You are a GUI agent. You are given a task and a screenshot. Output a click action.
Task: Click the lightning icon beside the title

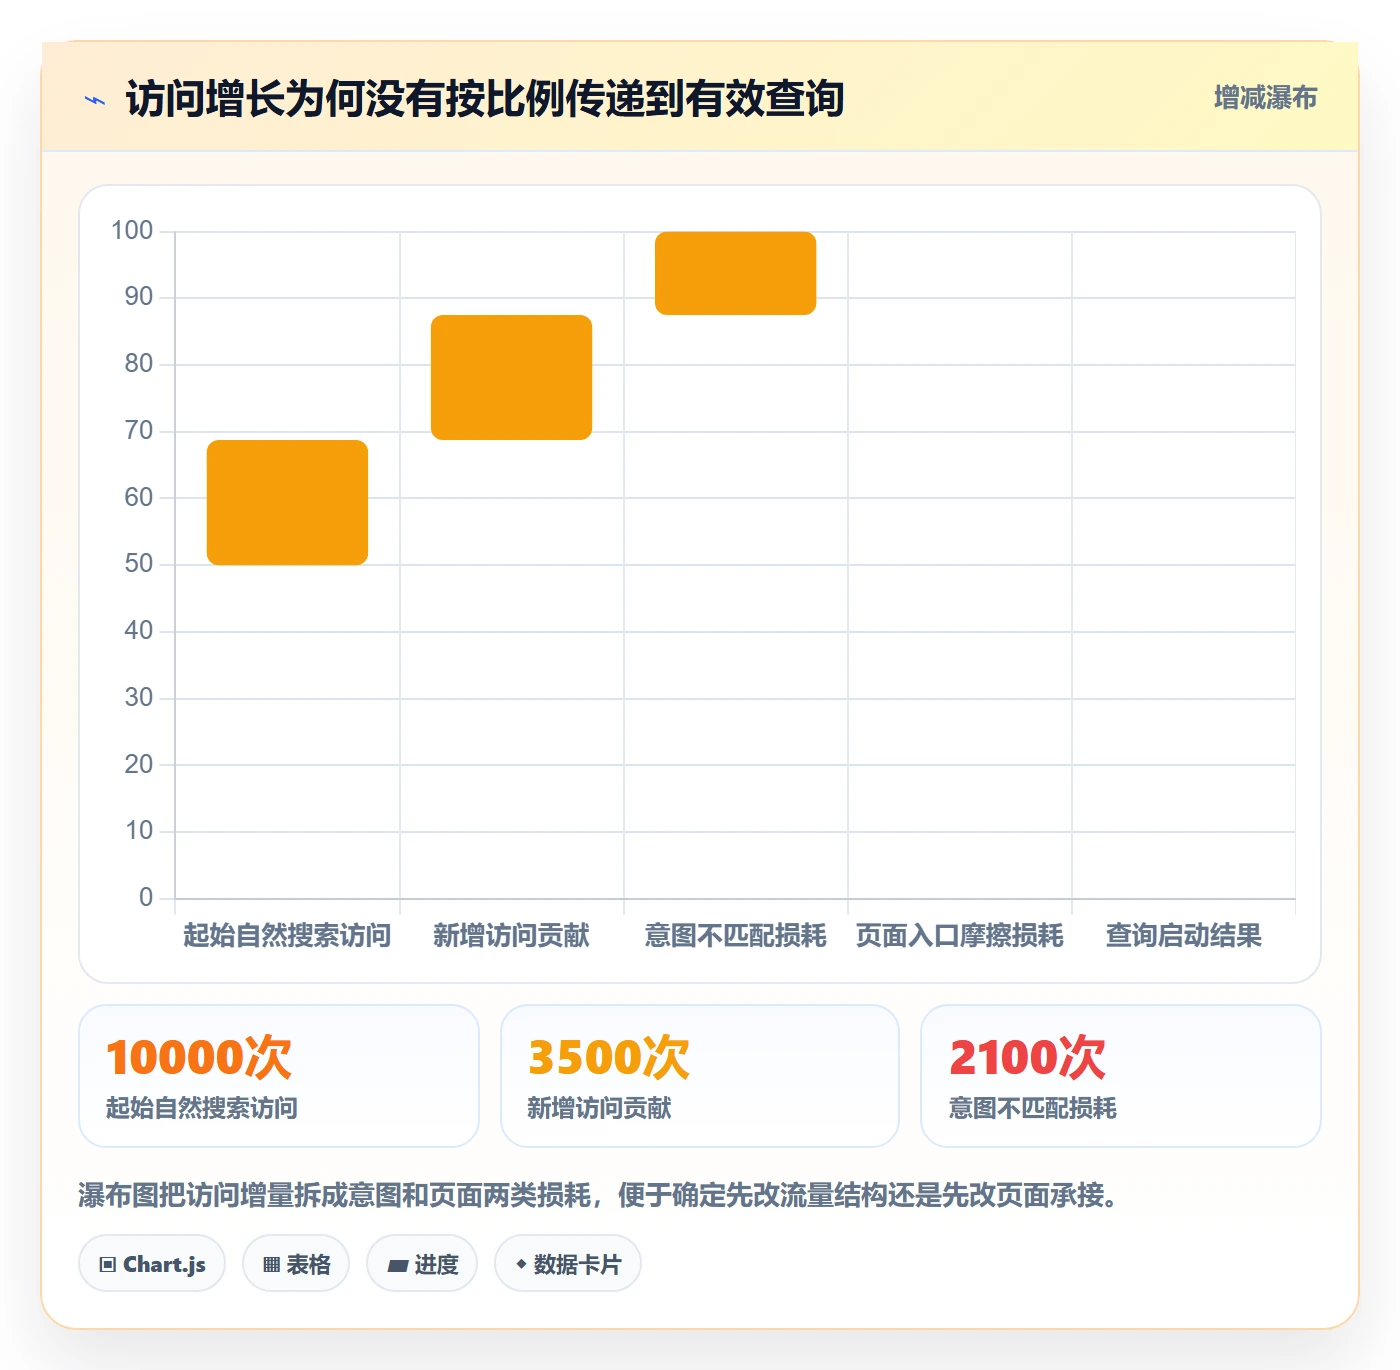[95, 100]
